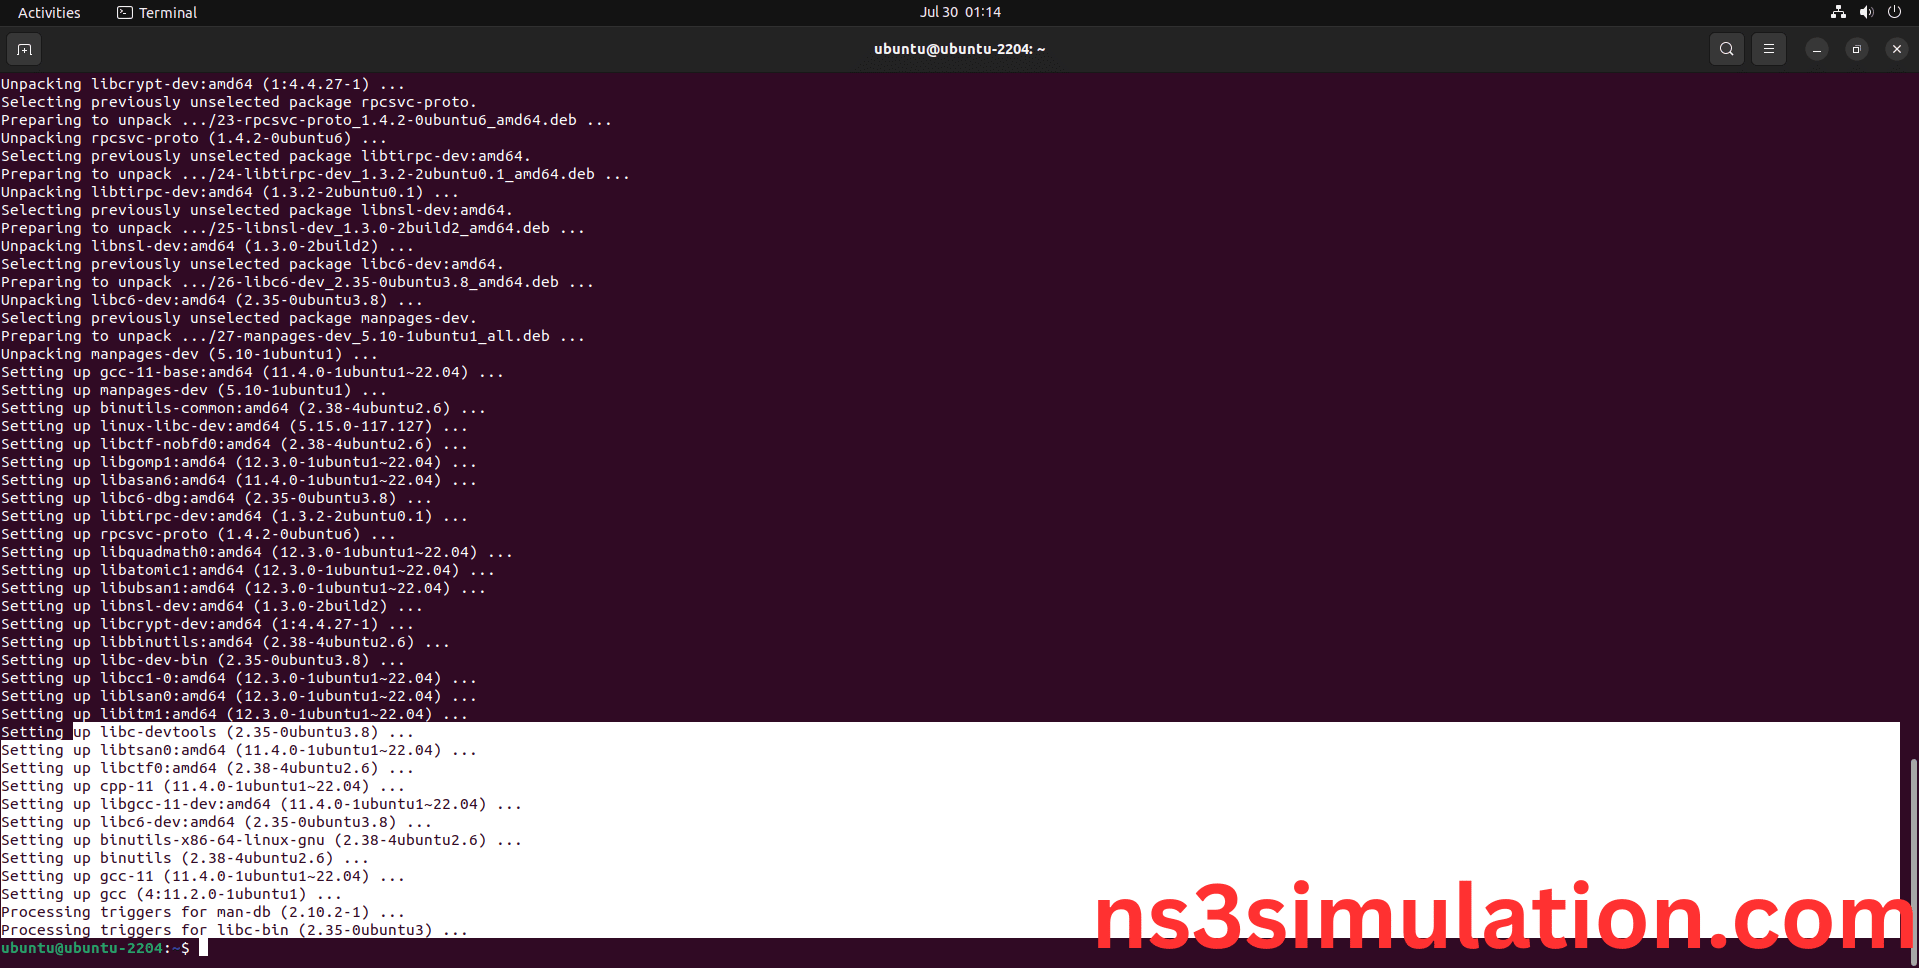The width and height of the screenshot is (1919, 968).
Task: Click the 'Setting up gcc (4:11.2.0-1ubuntu1)' line
Action: coord(170,894)
